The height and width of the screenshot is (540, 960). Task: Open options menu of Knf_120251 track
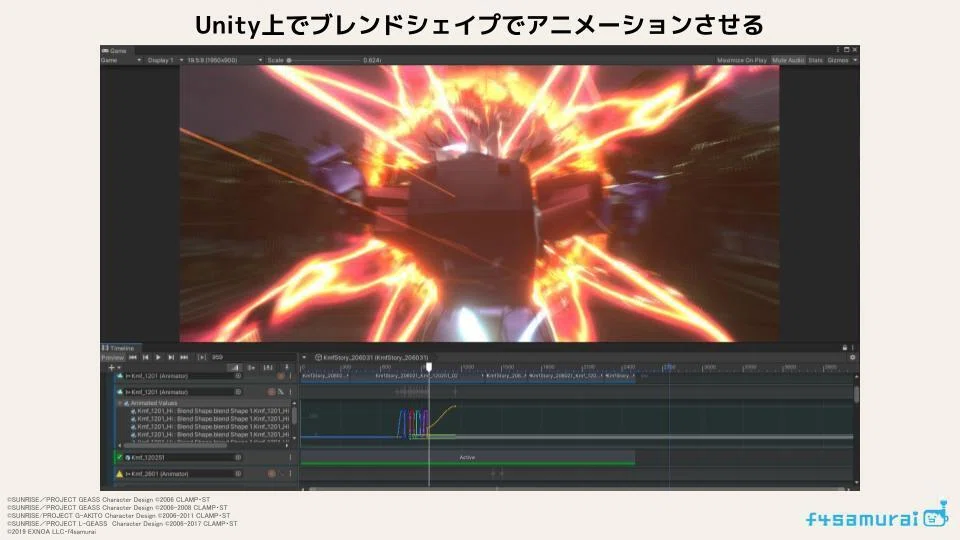tap(290, 457)
